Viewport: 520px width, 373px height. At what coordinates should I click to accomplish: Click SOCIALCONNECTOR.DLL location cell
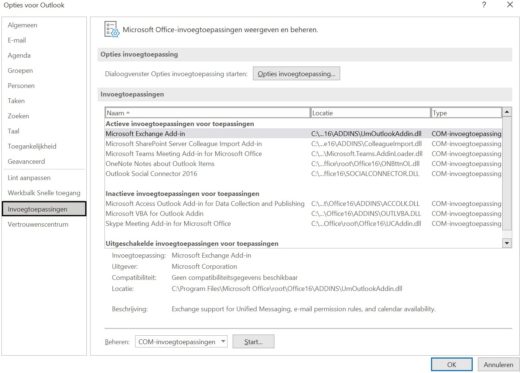pos(365,174)
